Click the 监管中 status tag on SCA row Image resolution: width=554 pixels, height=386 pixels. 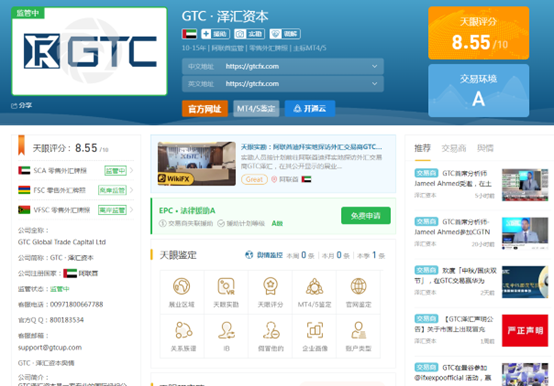click(115, 171)
